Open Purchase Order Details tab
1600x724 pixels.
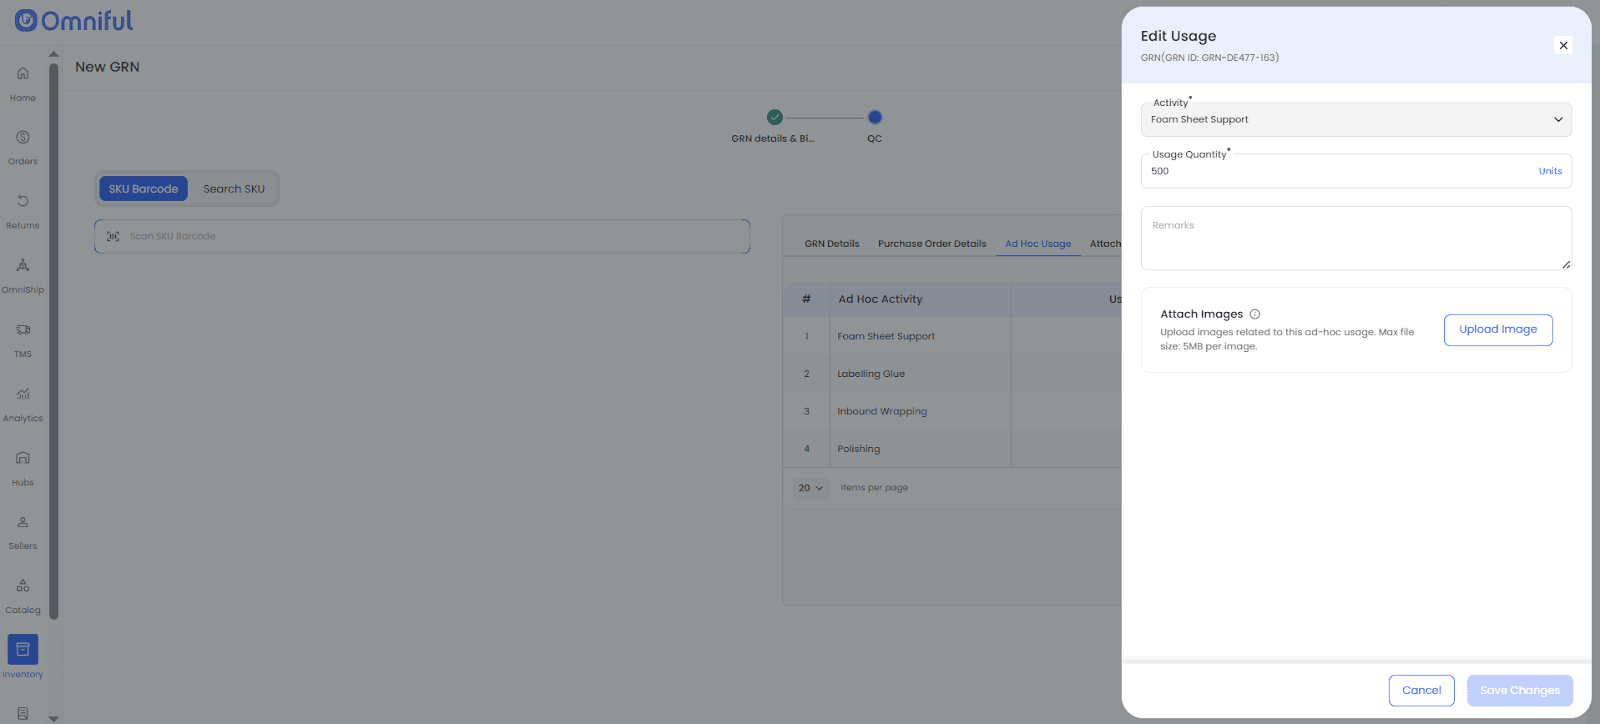point(932,244)
